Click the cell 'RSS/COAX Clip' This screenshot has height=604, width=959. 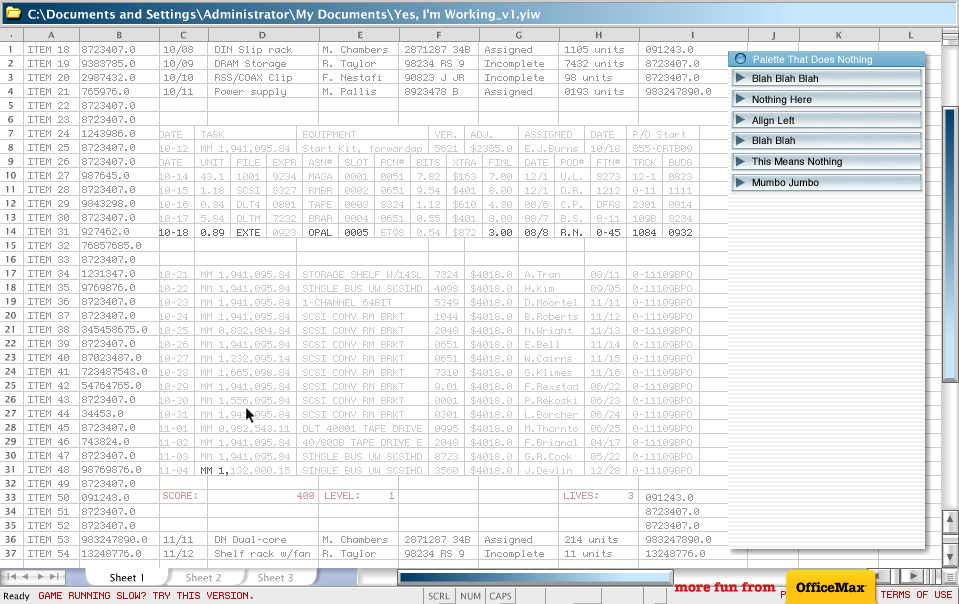tap(263, 78)
